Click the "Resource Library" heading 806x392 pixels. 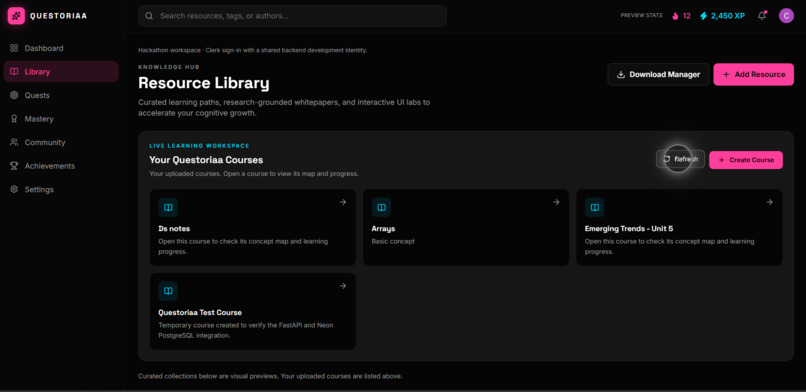[x=204, y=83]
